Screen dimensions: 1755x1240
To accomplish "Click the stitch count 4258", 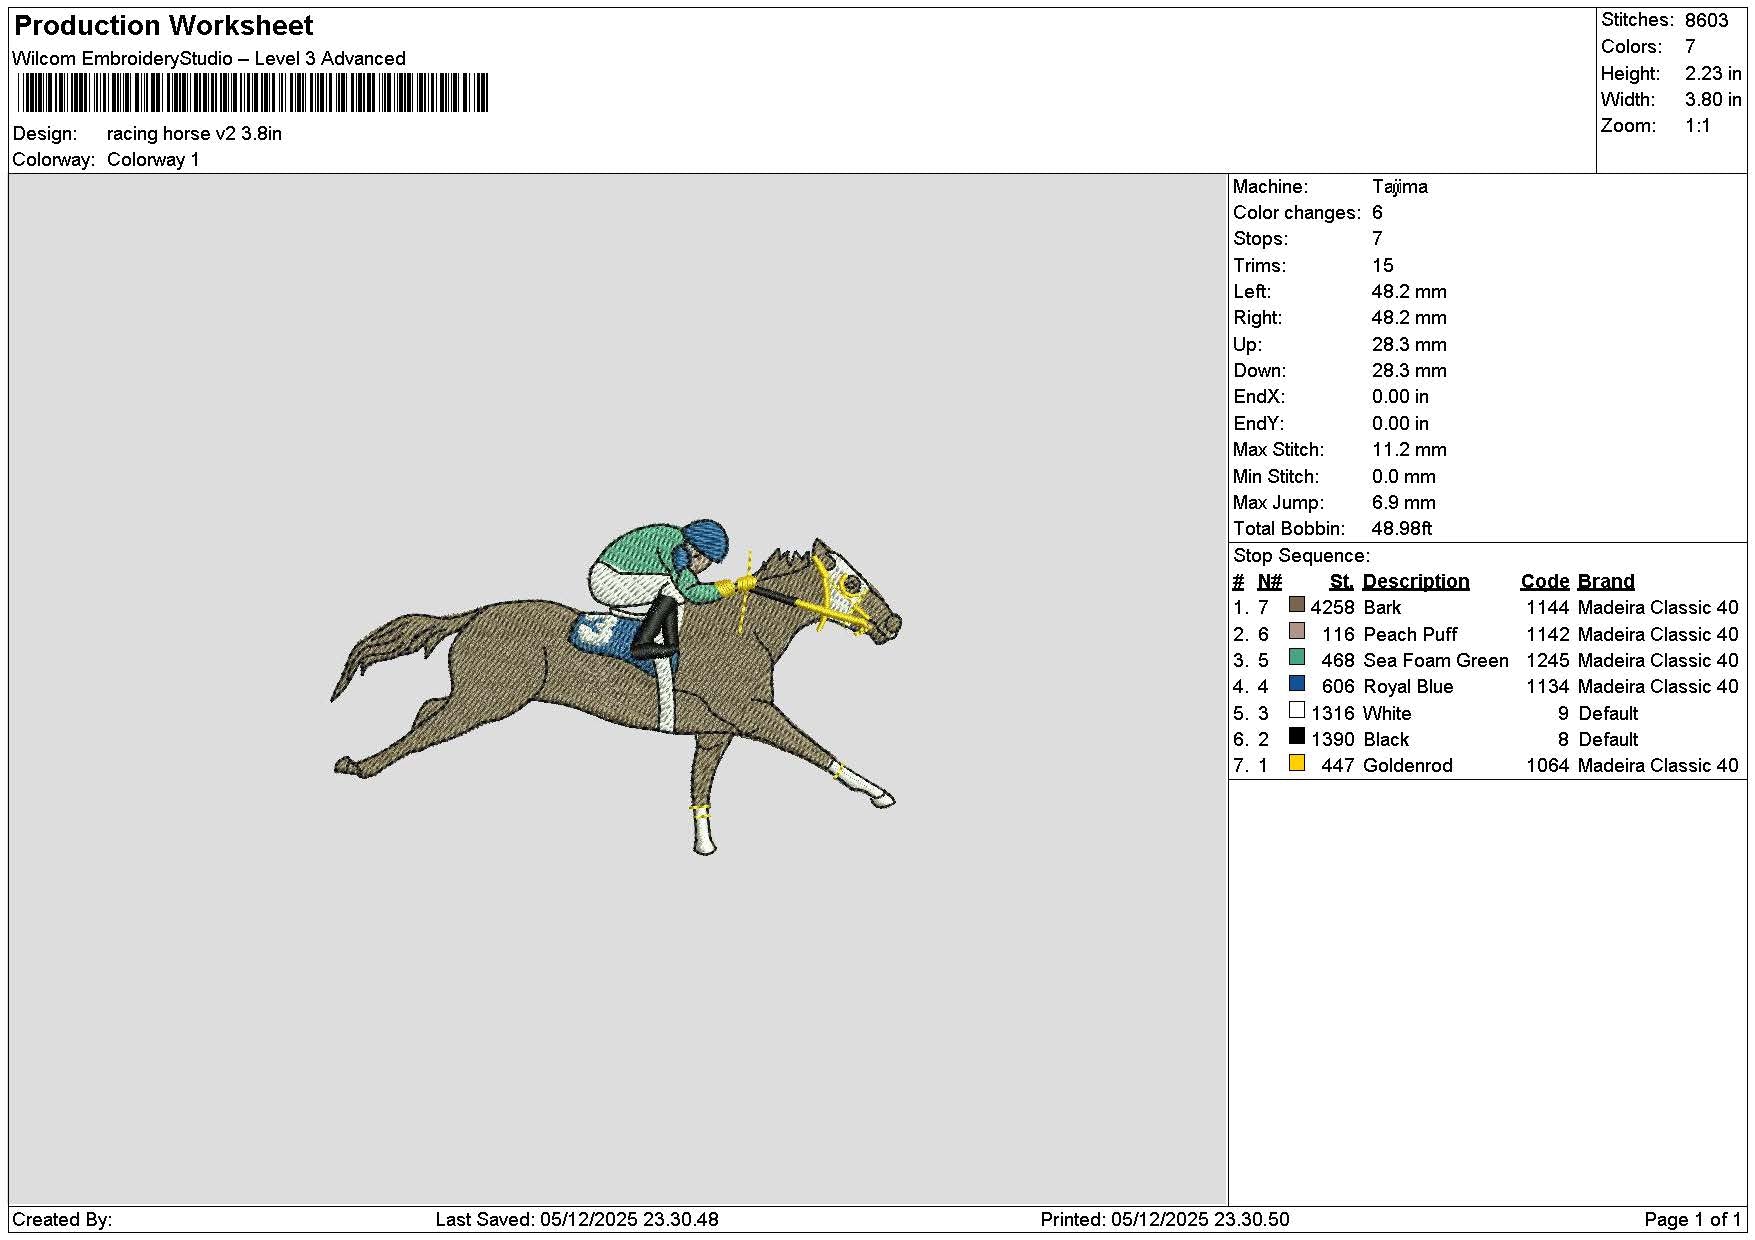I will [x=1332, y=607].
